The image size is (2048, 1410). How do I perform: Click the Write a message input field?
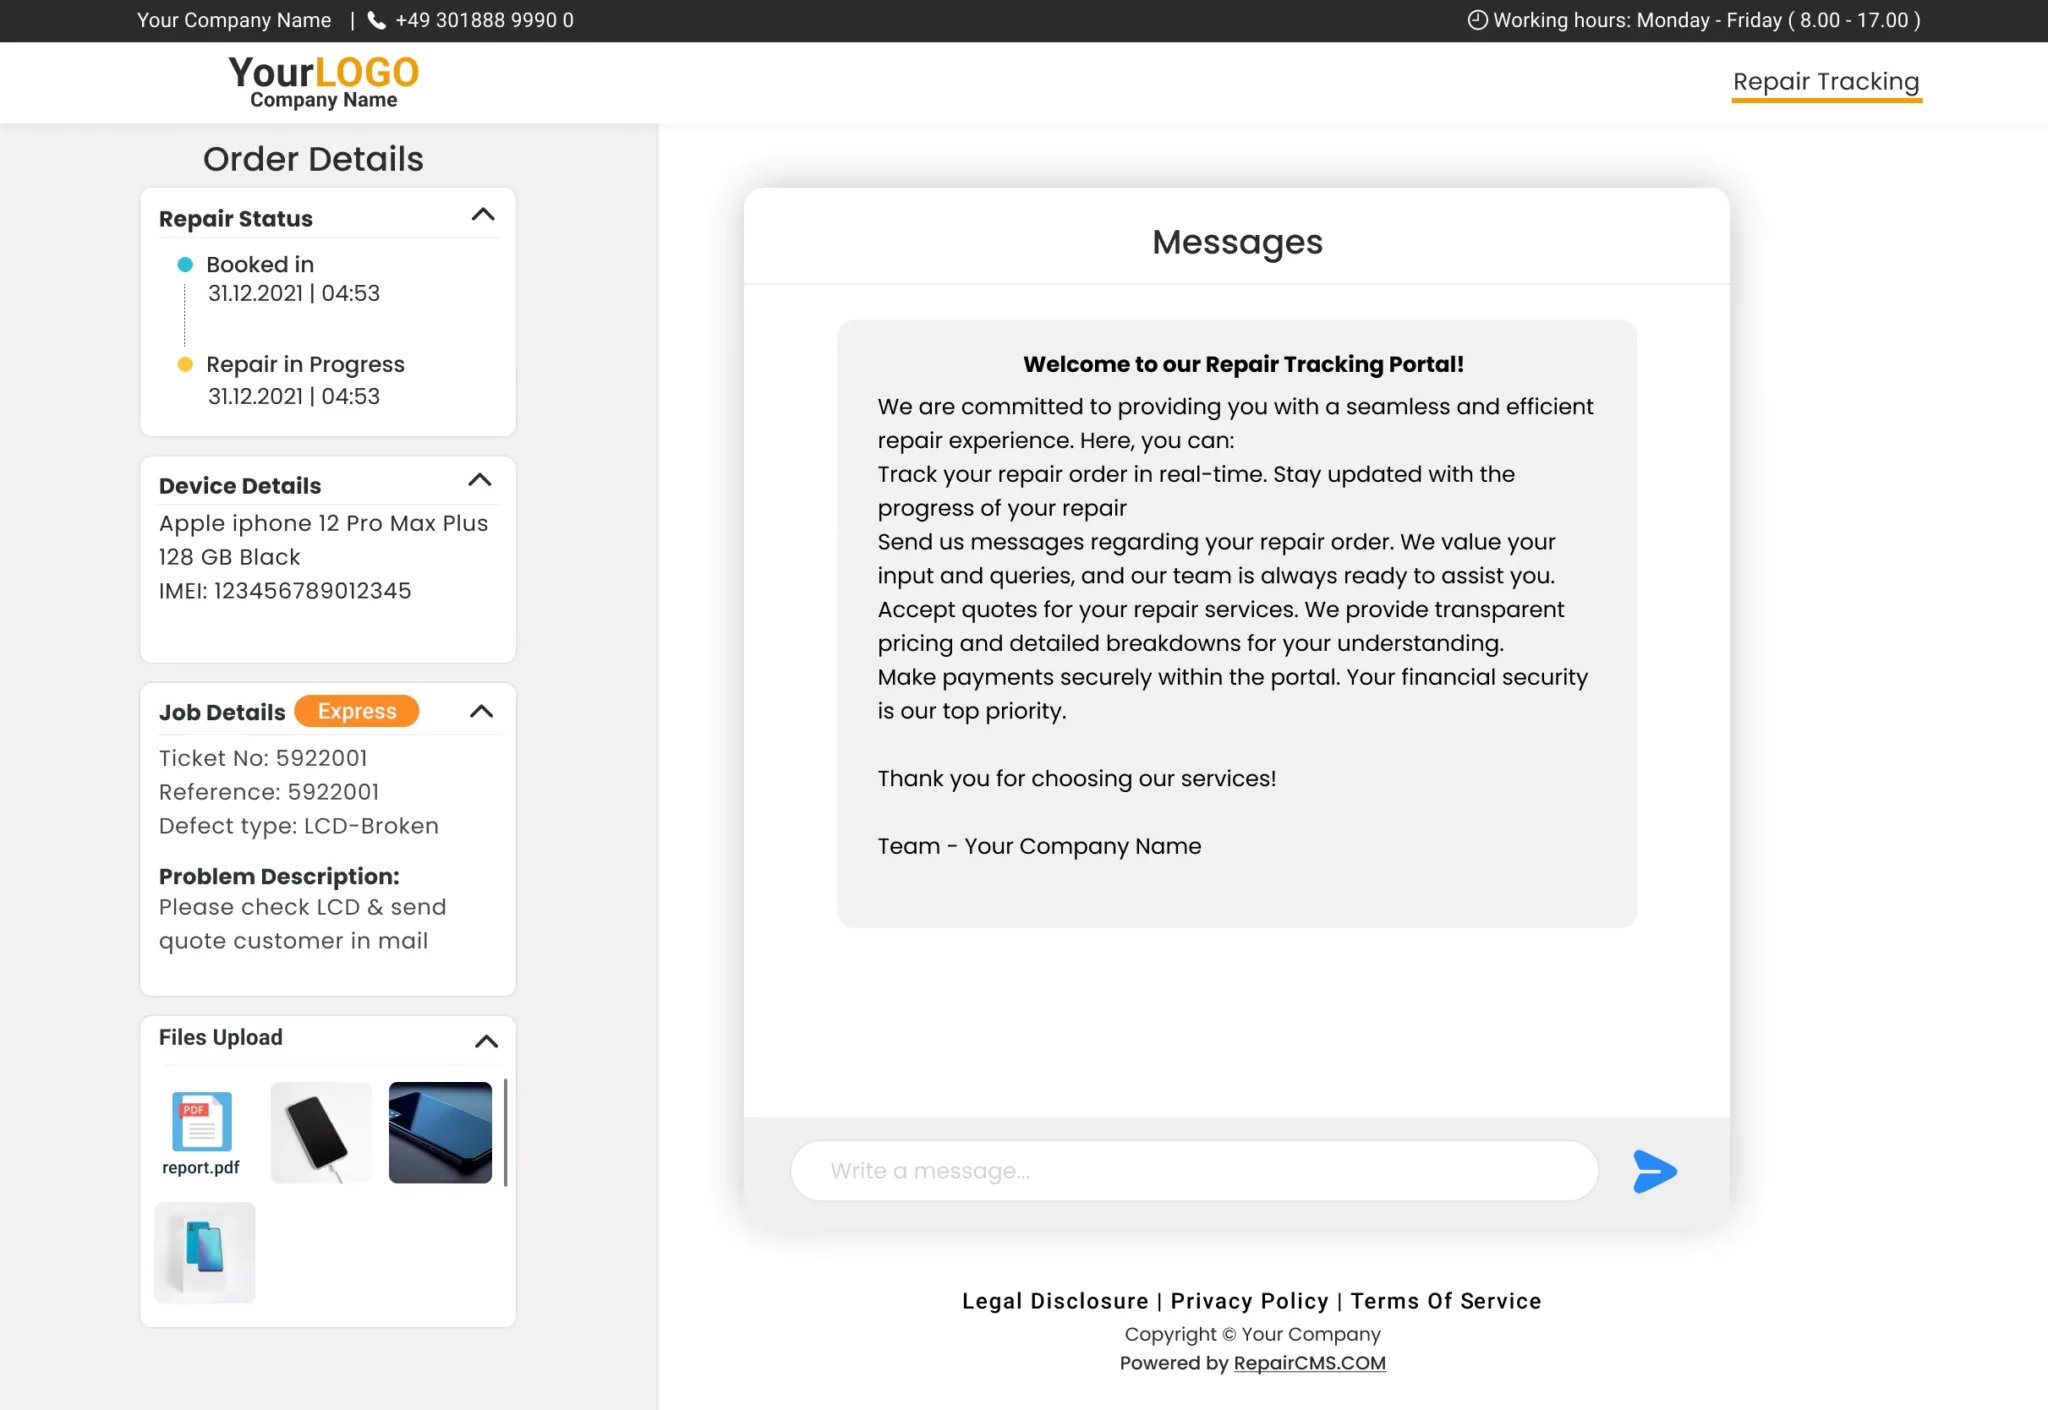point(1194,1171)
